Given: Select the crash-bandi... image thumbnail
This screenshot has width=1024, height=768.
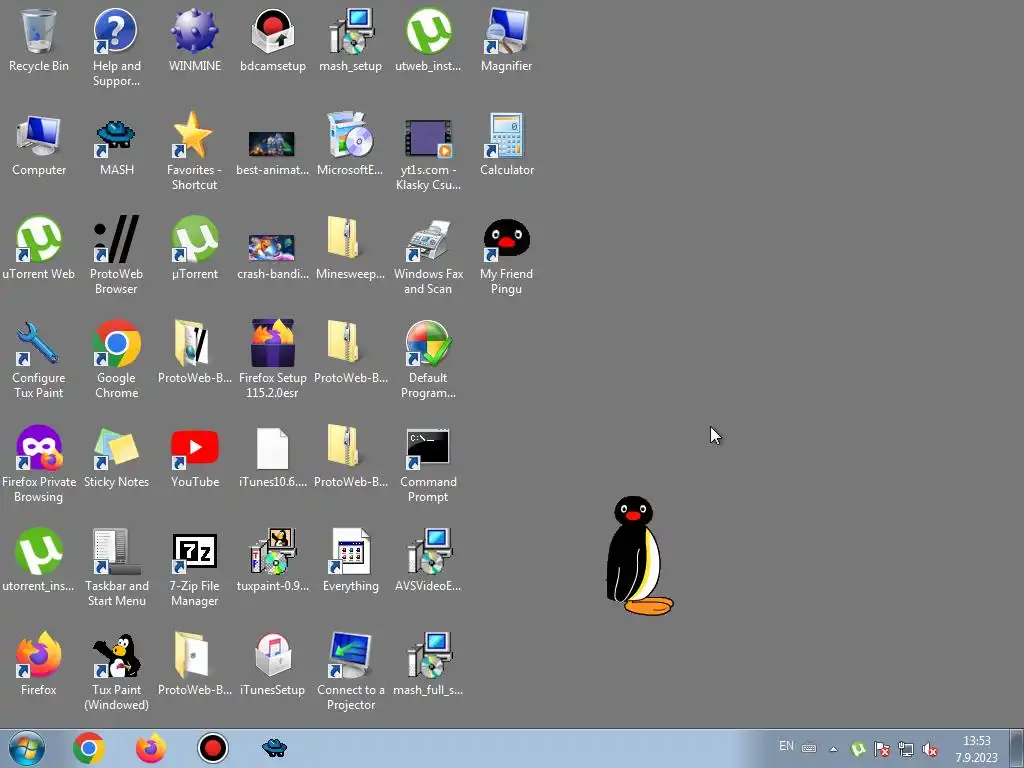Looking at the screenshot, I should 272,248.
